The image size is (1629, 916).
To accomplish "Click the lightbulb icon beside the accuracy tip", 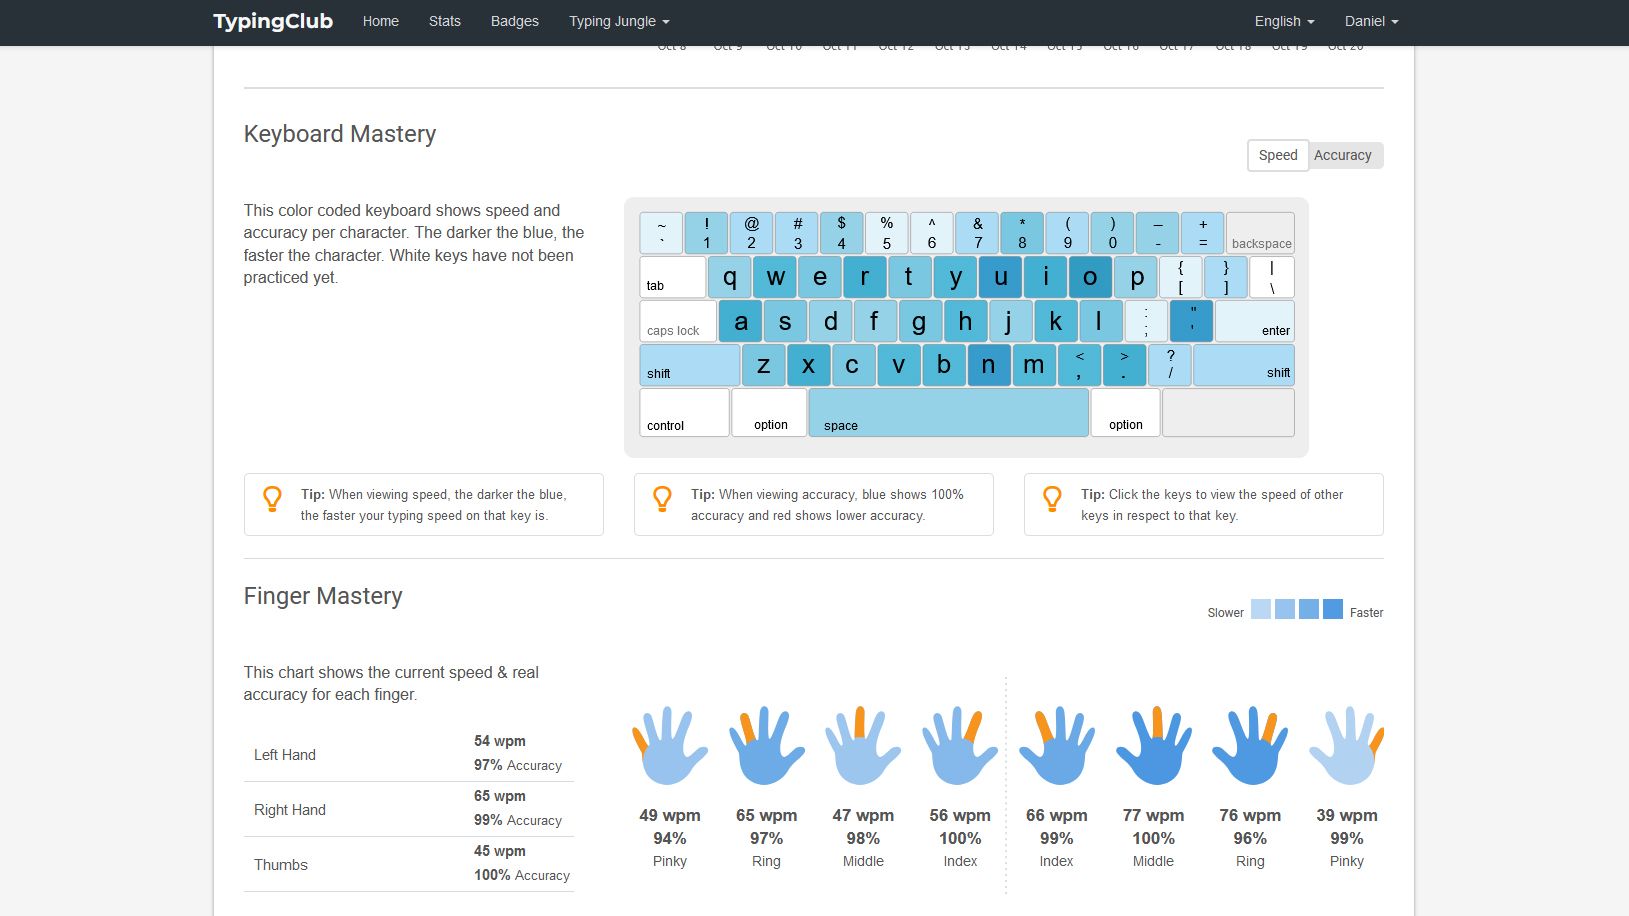I will coord(662,499).
